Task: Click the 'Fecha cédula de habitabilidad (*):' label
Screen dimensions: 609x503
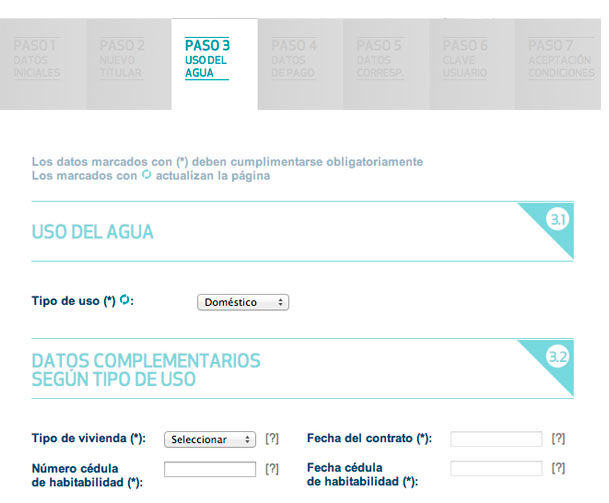Action: (x=362, y=475)
